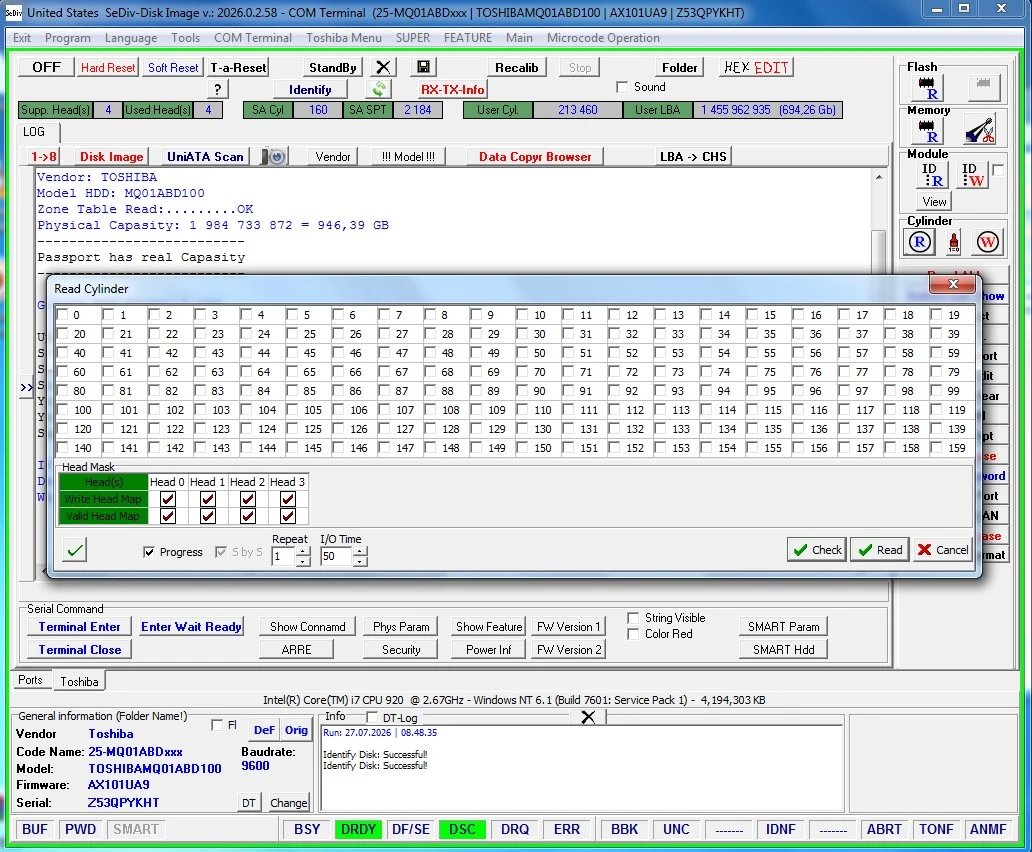
Task: Click the Orig button
Action: [296, 730]
